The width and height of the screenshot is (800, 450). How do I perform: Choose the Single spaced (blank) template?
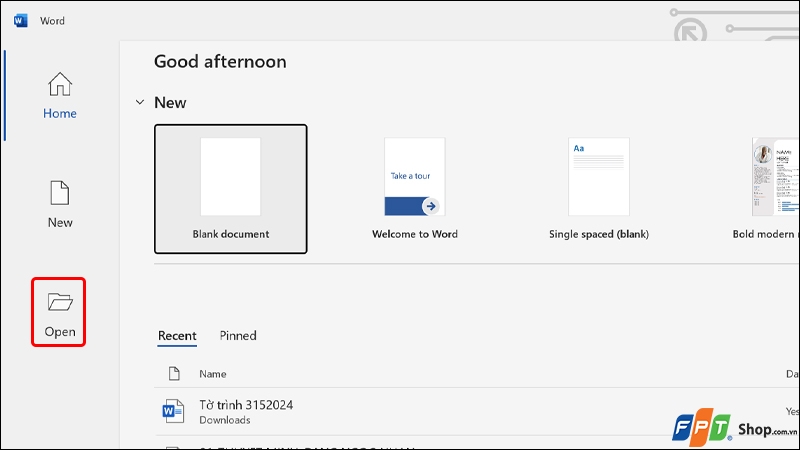599,188
